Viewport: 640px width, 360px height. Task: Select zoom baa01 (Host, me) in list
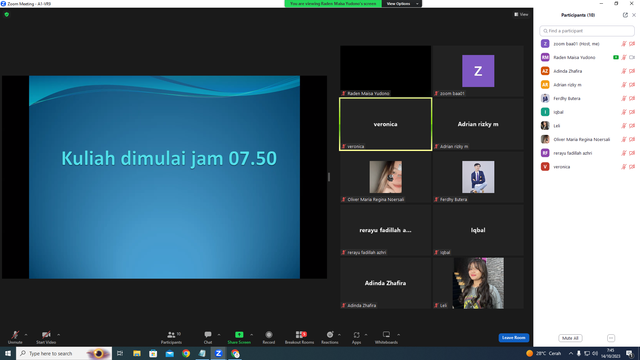pos(587,44)
